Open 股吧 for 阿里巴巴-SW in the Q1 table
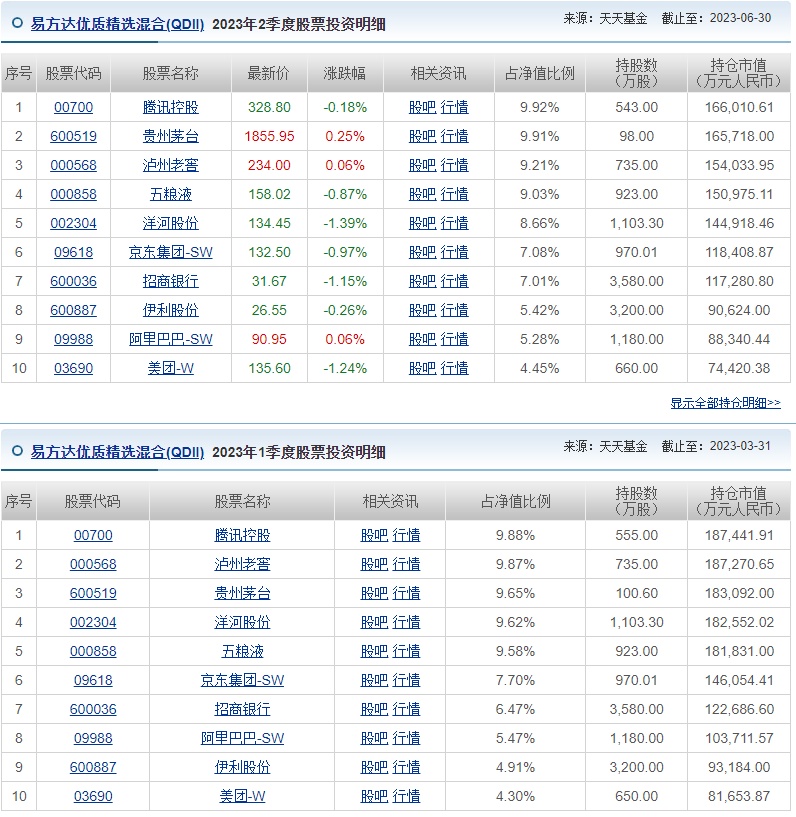The image size is (796, 817). tap(375, 738)
